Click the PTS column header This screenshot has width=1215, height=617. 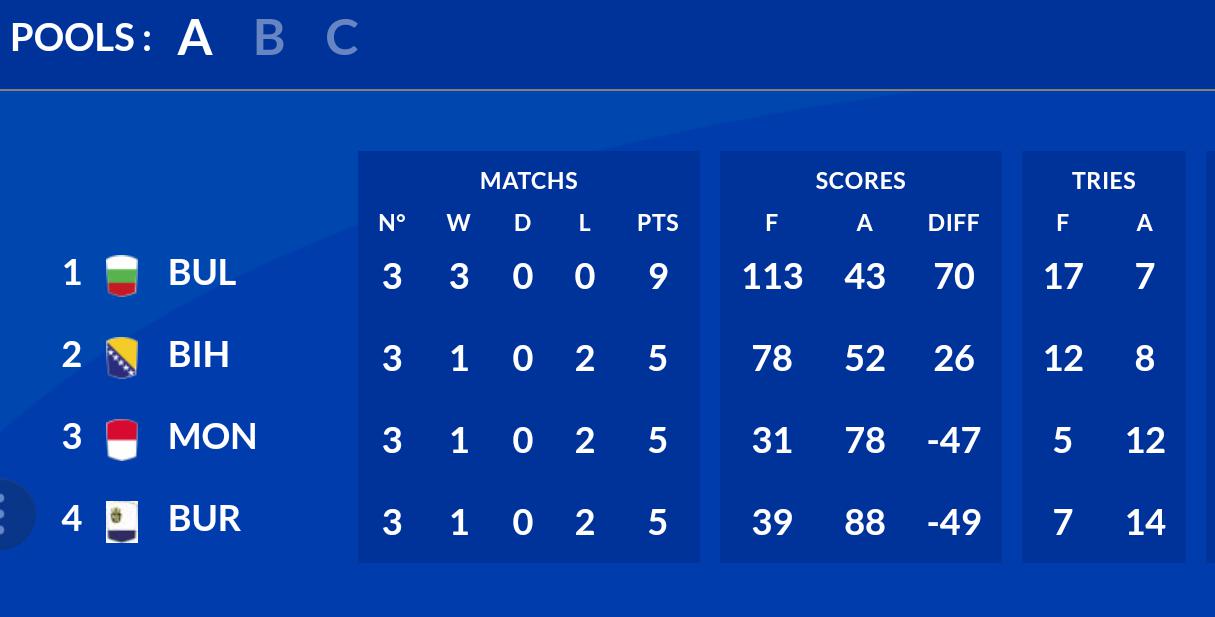[657, 223]
